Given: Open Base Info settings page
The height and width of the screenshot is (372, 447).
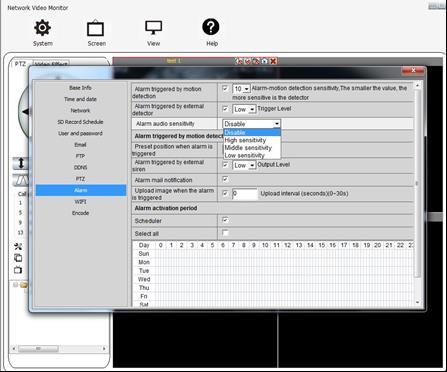Looking at the screenshot, I should [x=80, y=88].
